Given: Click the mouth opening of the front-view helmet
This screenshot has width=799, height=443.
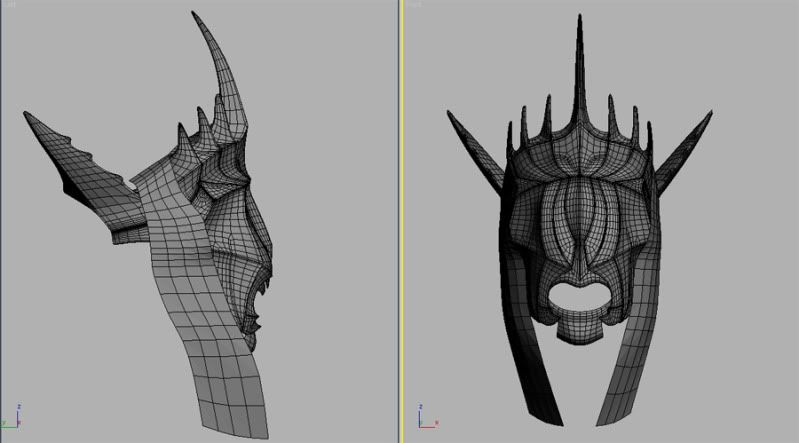Looking at the screenshot, I should [x=580, y=296].
